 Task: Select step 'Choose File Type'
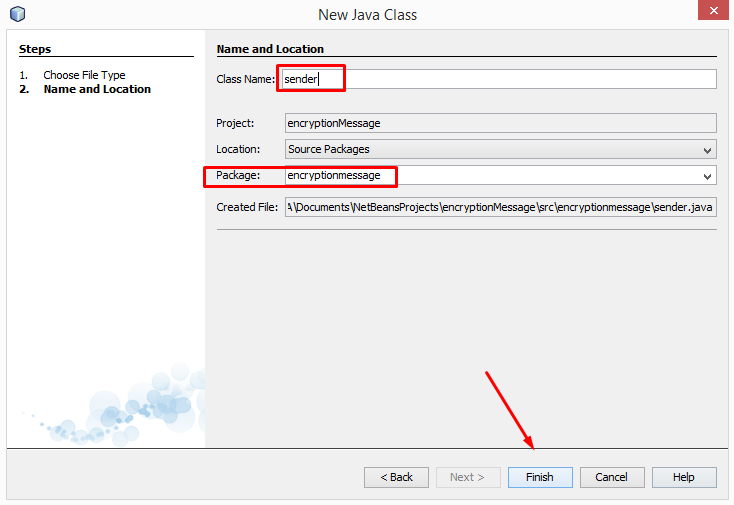click(84, 75)
